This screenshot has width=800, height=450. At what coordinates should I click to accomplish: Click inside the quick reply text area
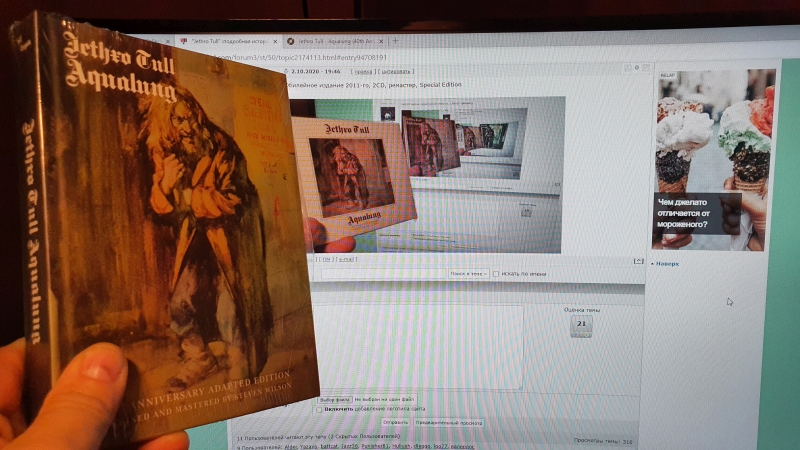[418, 347]
